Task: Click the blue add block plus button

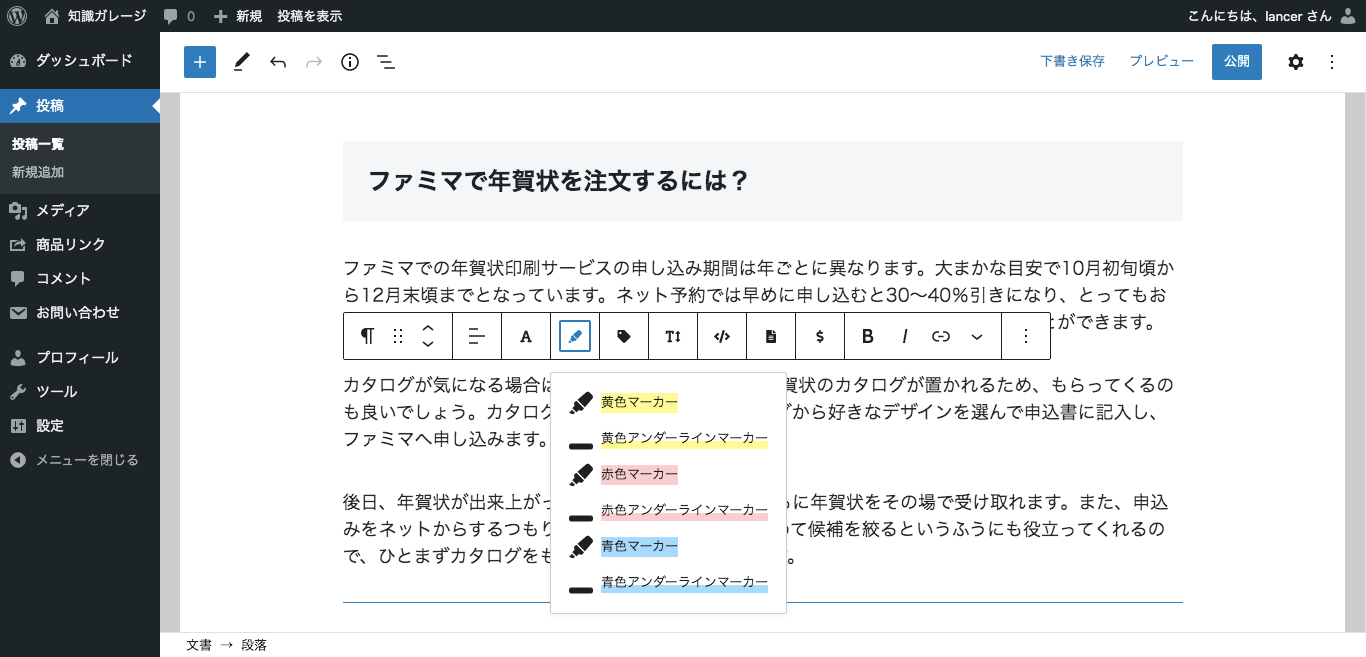Action: click(200, 62)
